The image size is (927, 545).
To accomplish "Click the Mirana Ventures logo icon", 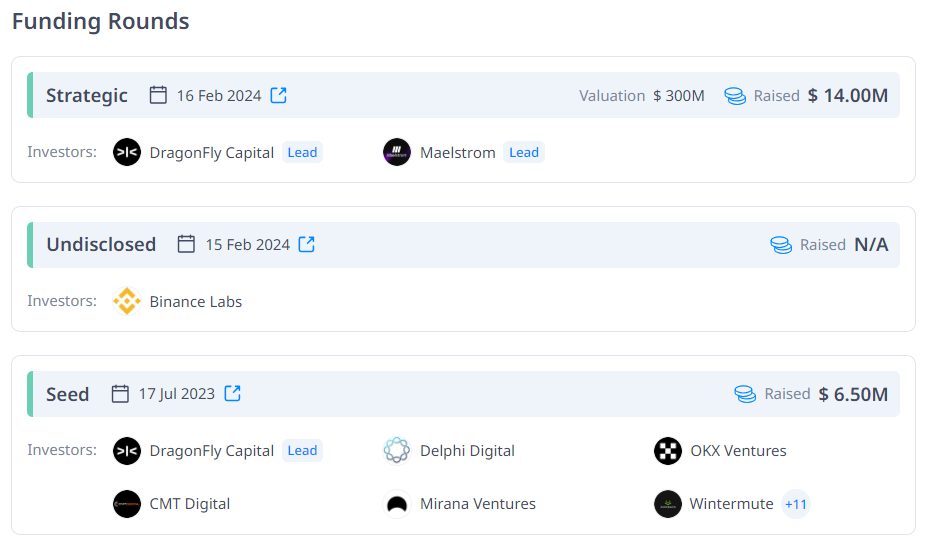I will pos(397,504).
